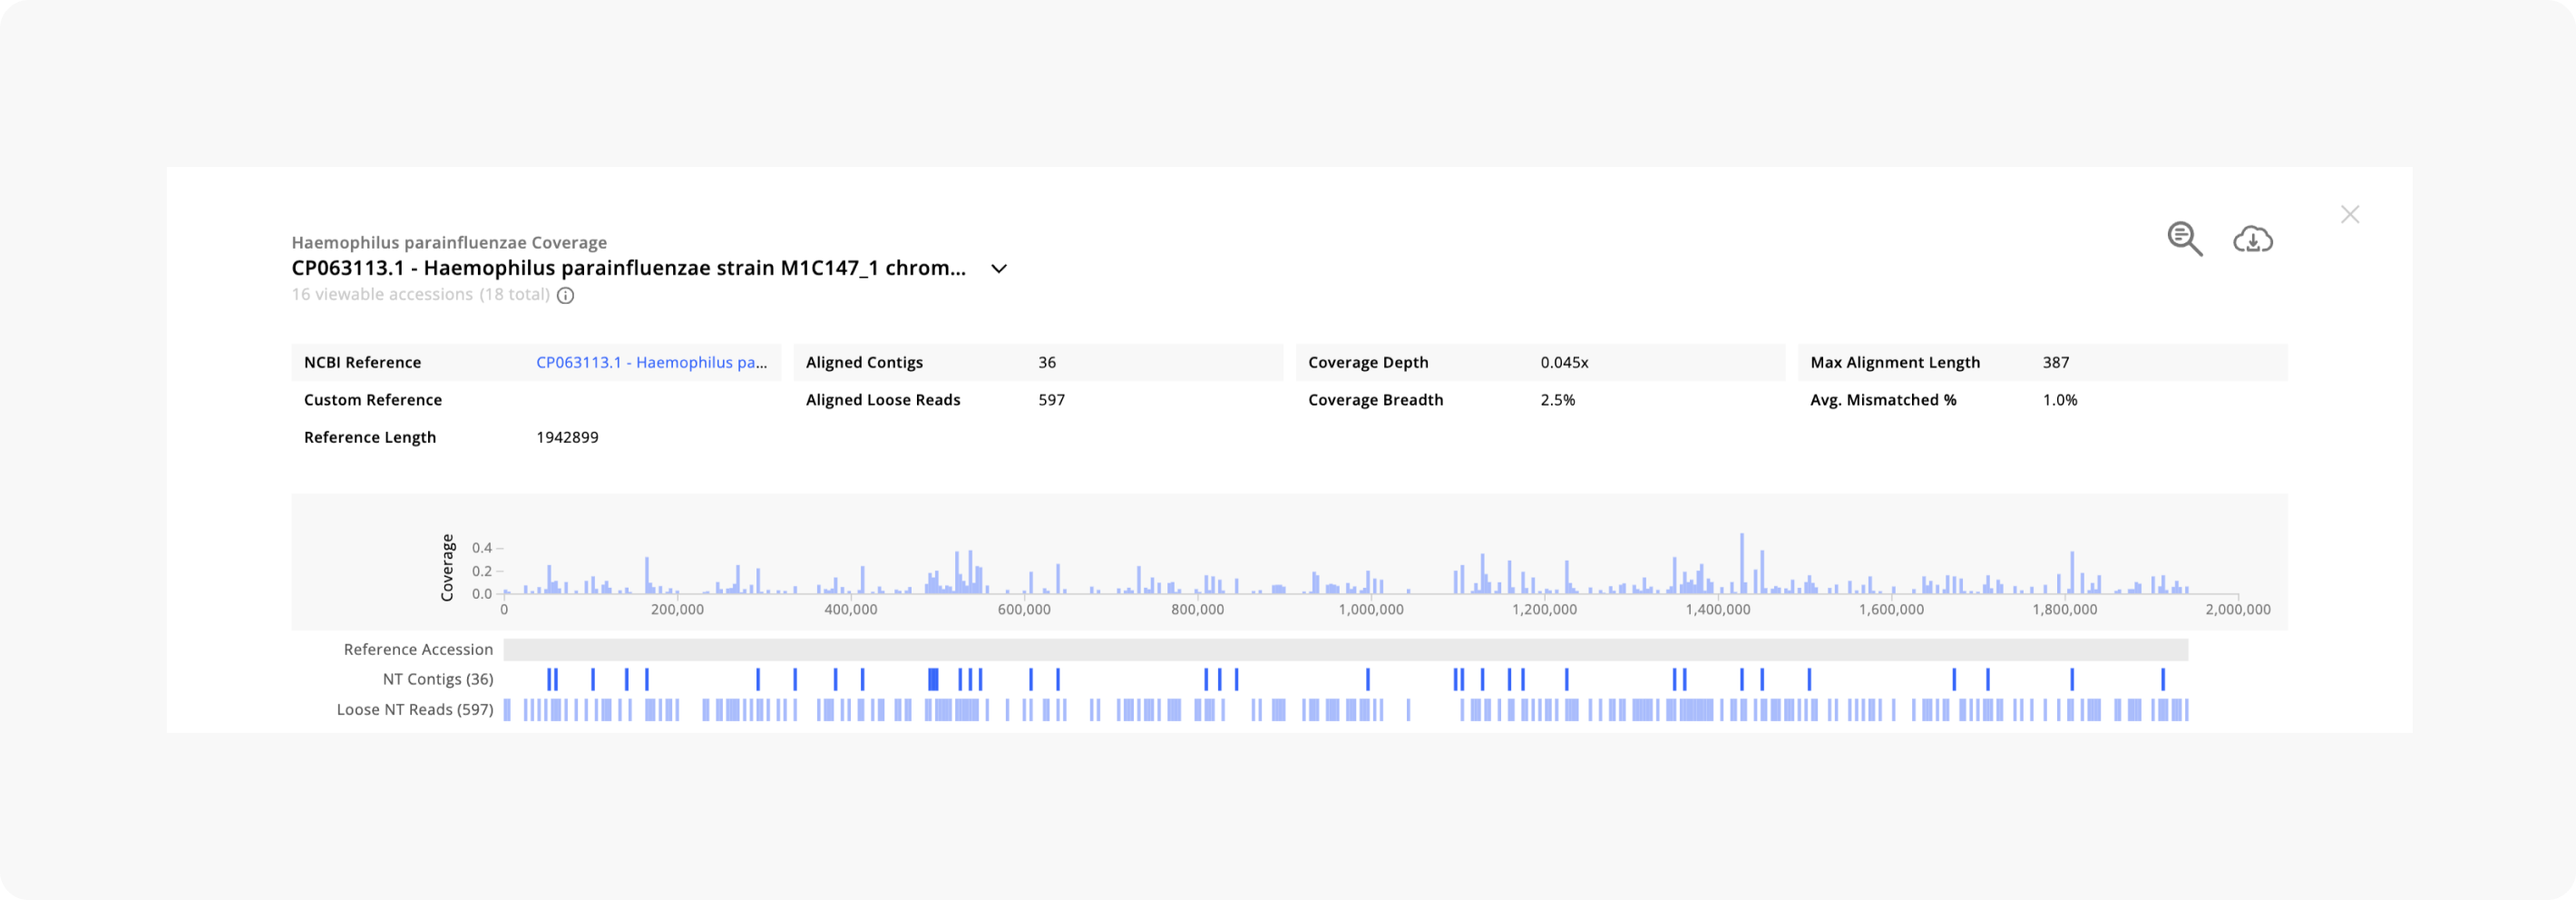This screenshot has width=2576, height=900.
Task: Open the CP063113.1 NCBI reference link
Action: pos(652,362)
